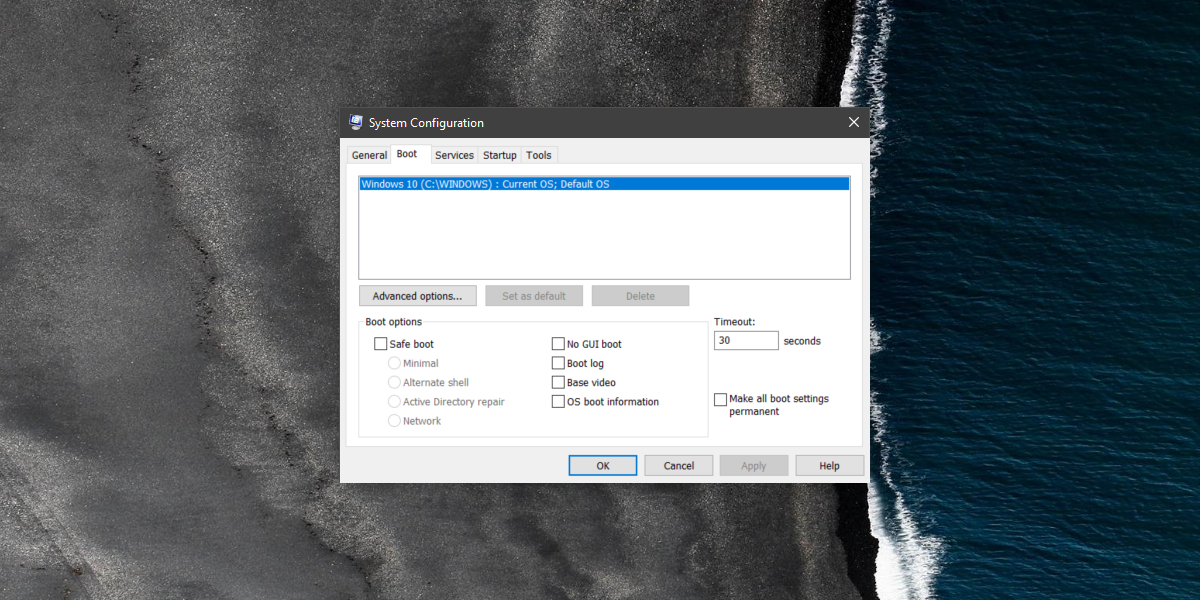Image resolution: width=1200 pixels, height=600 pixels.
Task: Click the Timeout seconds input field
Action: point(746,341)
